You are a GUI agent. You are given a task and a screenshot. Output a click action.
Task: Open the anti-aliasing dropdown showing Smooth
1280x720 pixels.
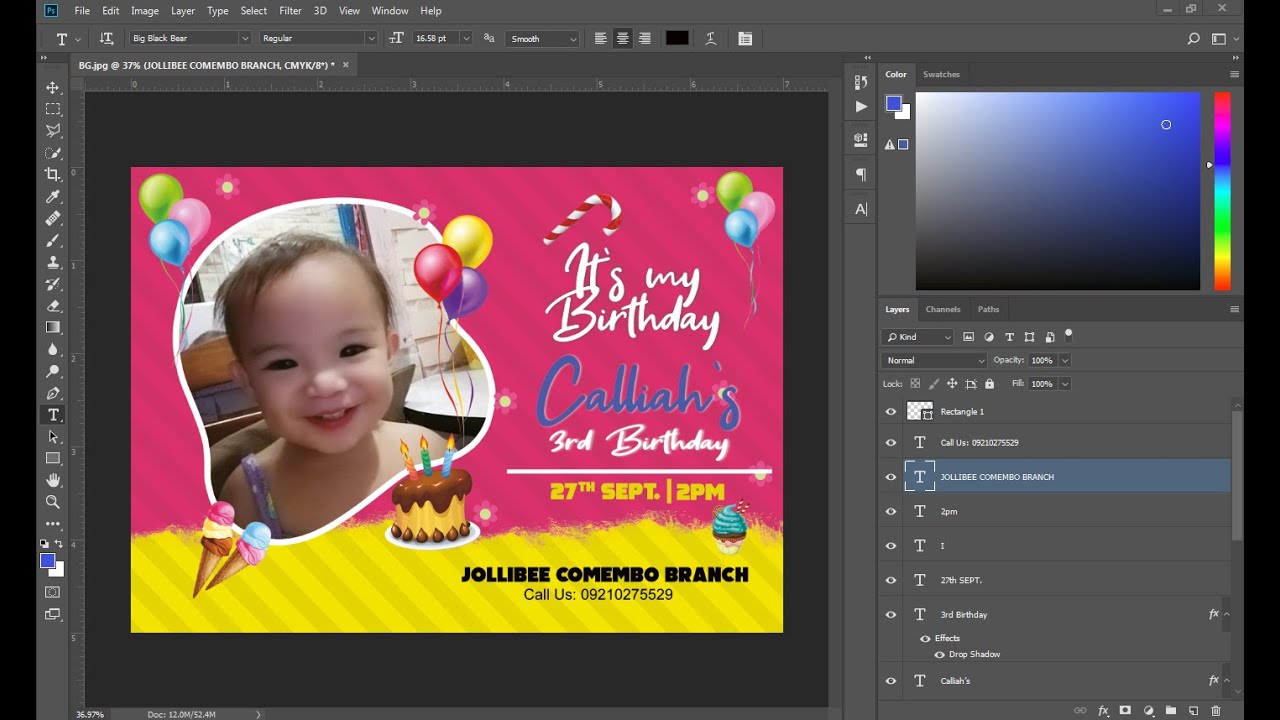[543, 38]
